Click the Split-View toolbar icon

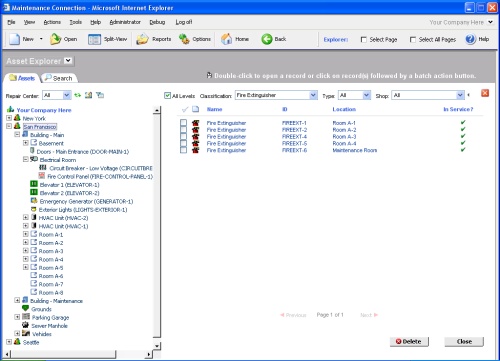(x=94, y=39)
